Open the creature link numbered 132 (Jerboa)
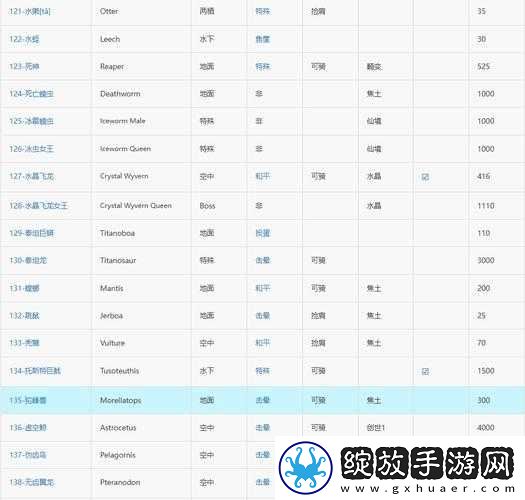This screenshot has height=500, width=525. [x=24, y=315]
